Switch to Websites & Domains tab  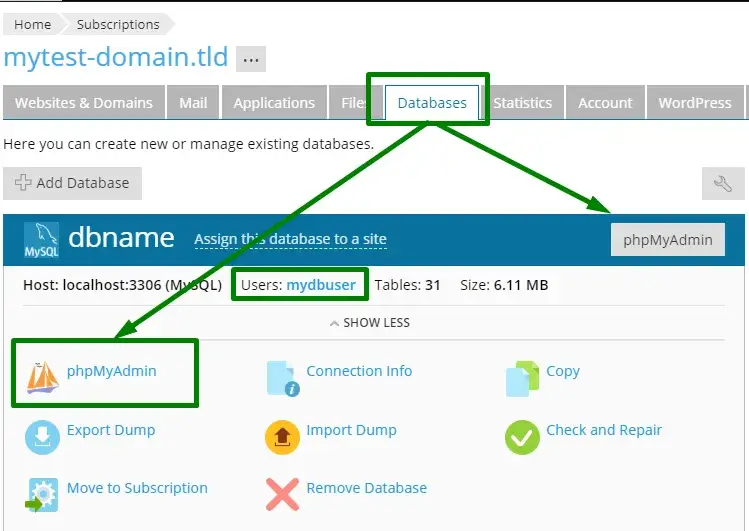coord(84,102)
